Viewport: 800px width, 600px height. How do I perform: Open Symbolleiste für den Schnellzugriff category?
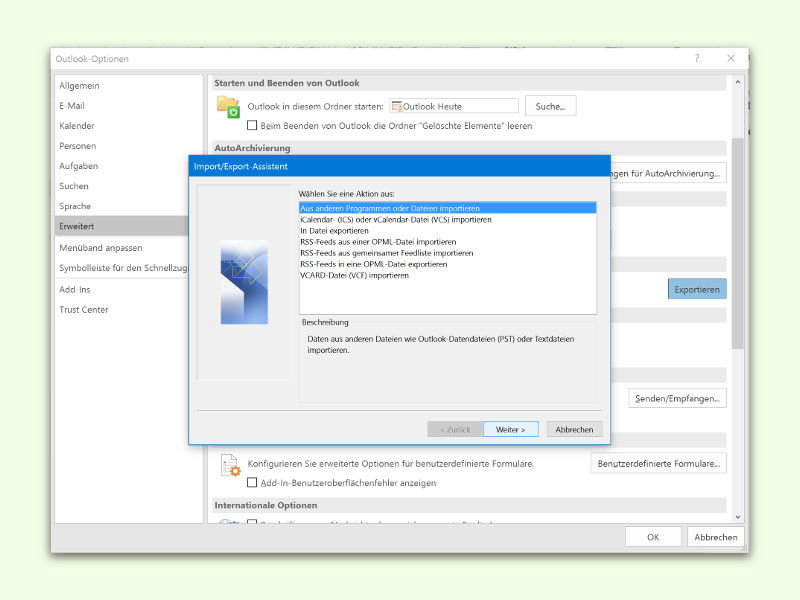click(x=123, y=268)
